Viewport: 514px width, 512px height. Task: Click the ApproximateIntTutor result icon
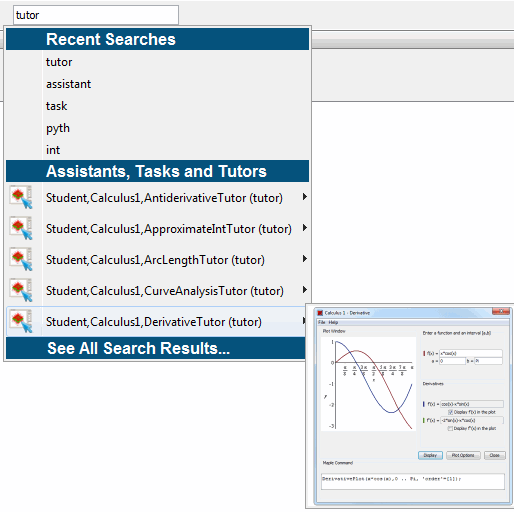21,228
